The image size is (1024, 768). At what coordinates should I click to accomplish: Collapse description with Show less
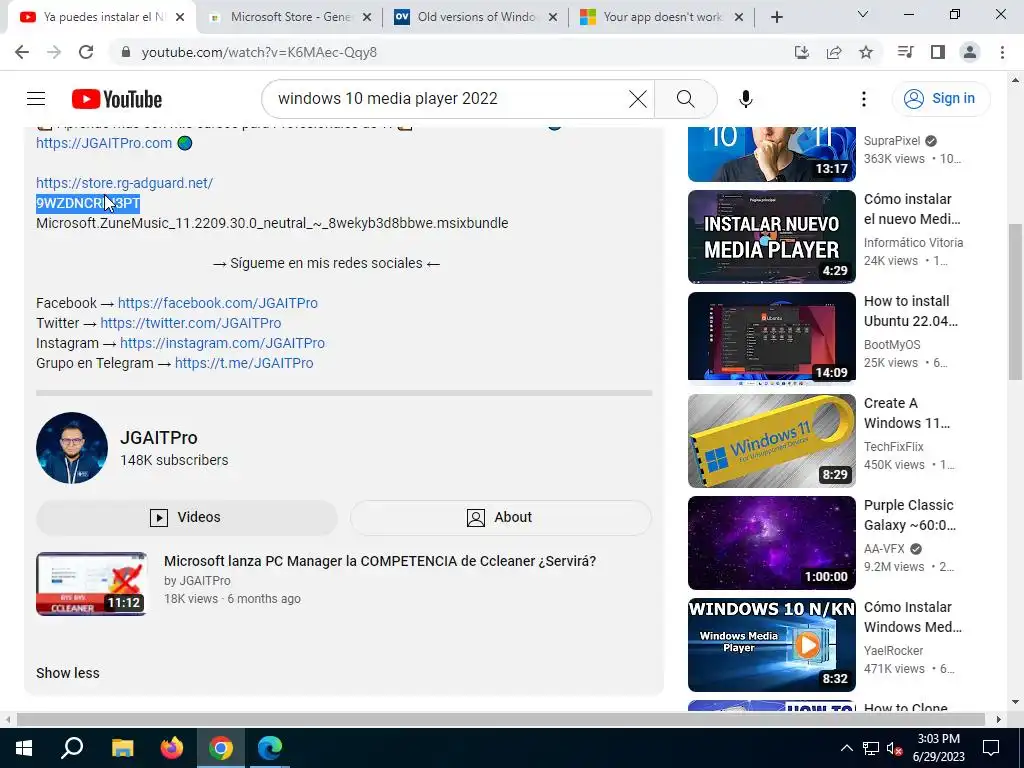67,673
